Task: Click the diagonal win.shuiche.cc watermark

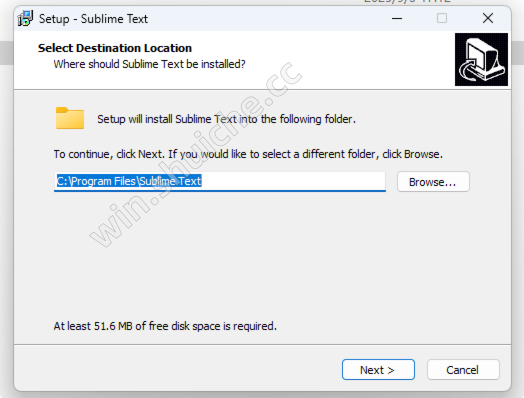Action: 195,154
